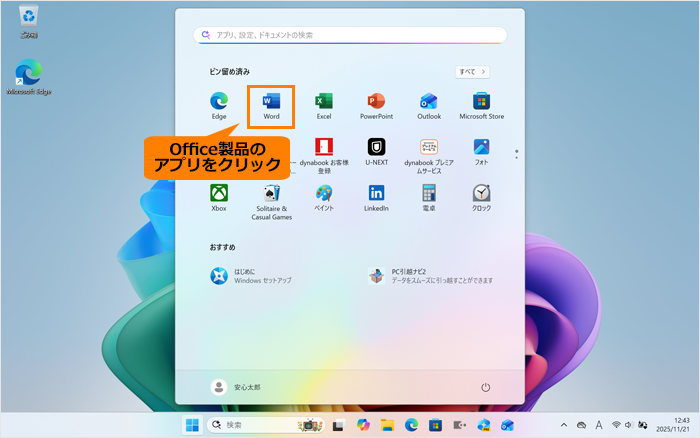Open the Wi-Fi network tray icon
This screenshot has height=438, width=700.
(616, 425)
